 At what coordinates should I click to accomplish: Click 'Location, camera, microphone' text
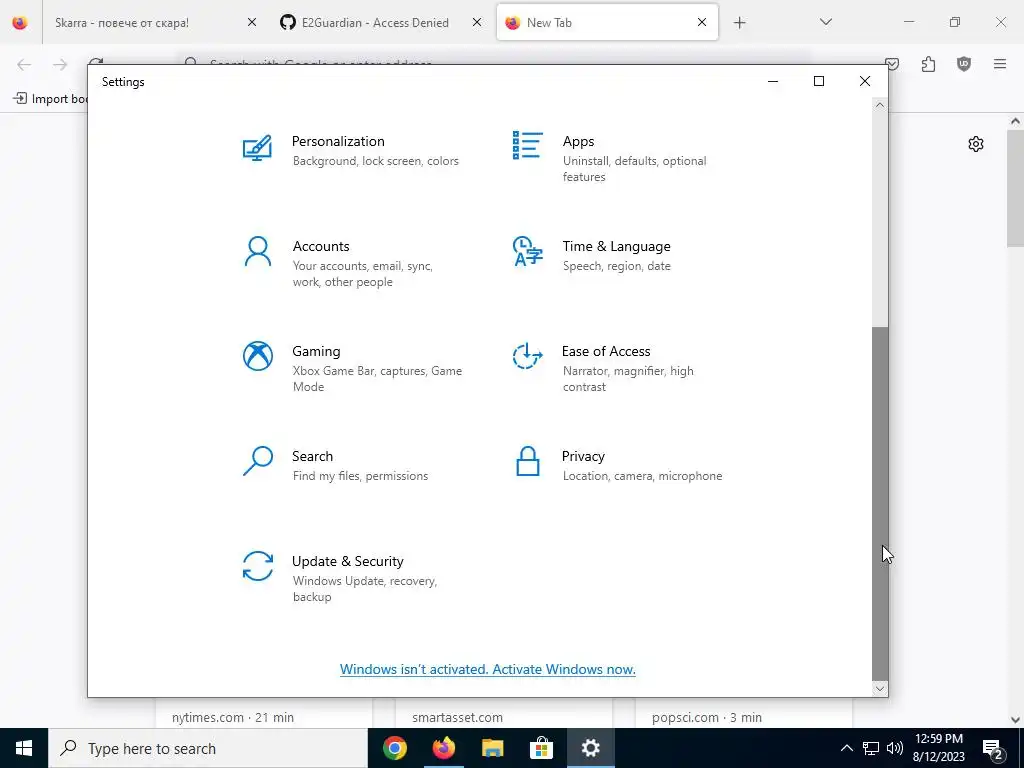[643, 475]
